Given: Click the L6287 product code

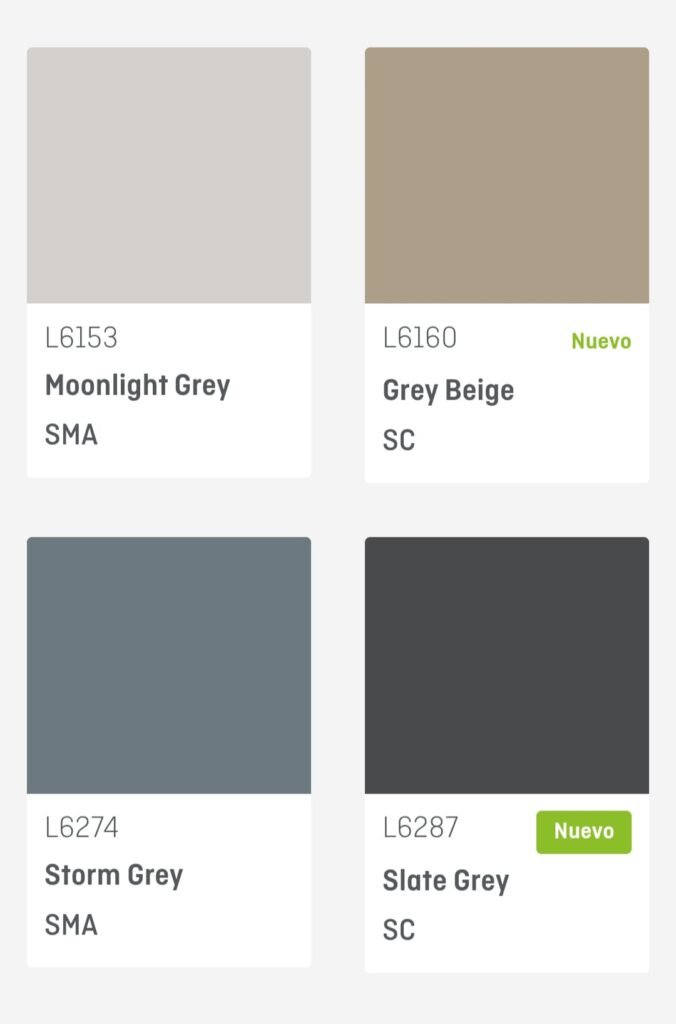Looking at the screenshot, I should pyautogui.click(x=421, y=827).
